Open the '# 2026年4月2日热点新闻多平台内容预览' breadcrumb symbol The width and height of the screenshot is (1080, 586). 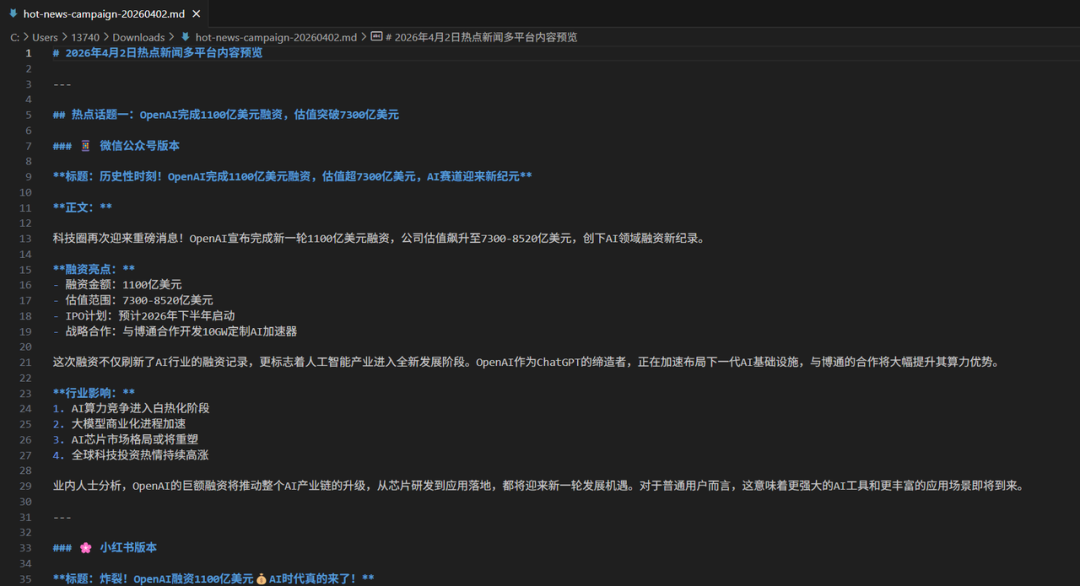point(481,37)
